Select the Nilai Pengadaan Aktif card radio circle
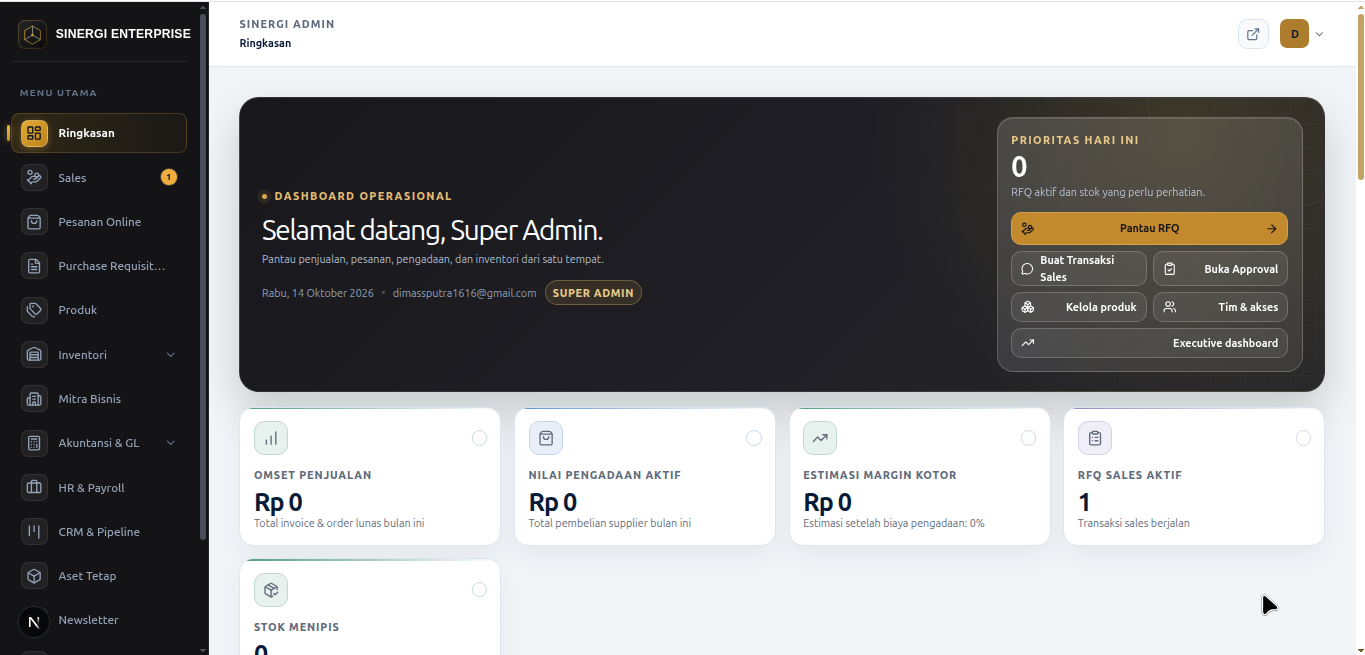Viewport: 1365px width, 655px height. tap(754, 438)
